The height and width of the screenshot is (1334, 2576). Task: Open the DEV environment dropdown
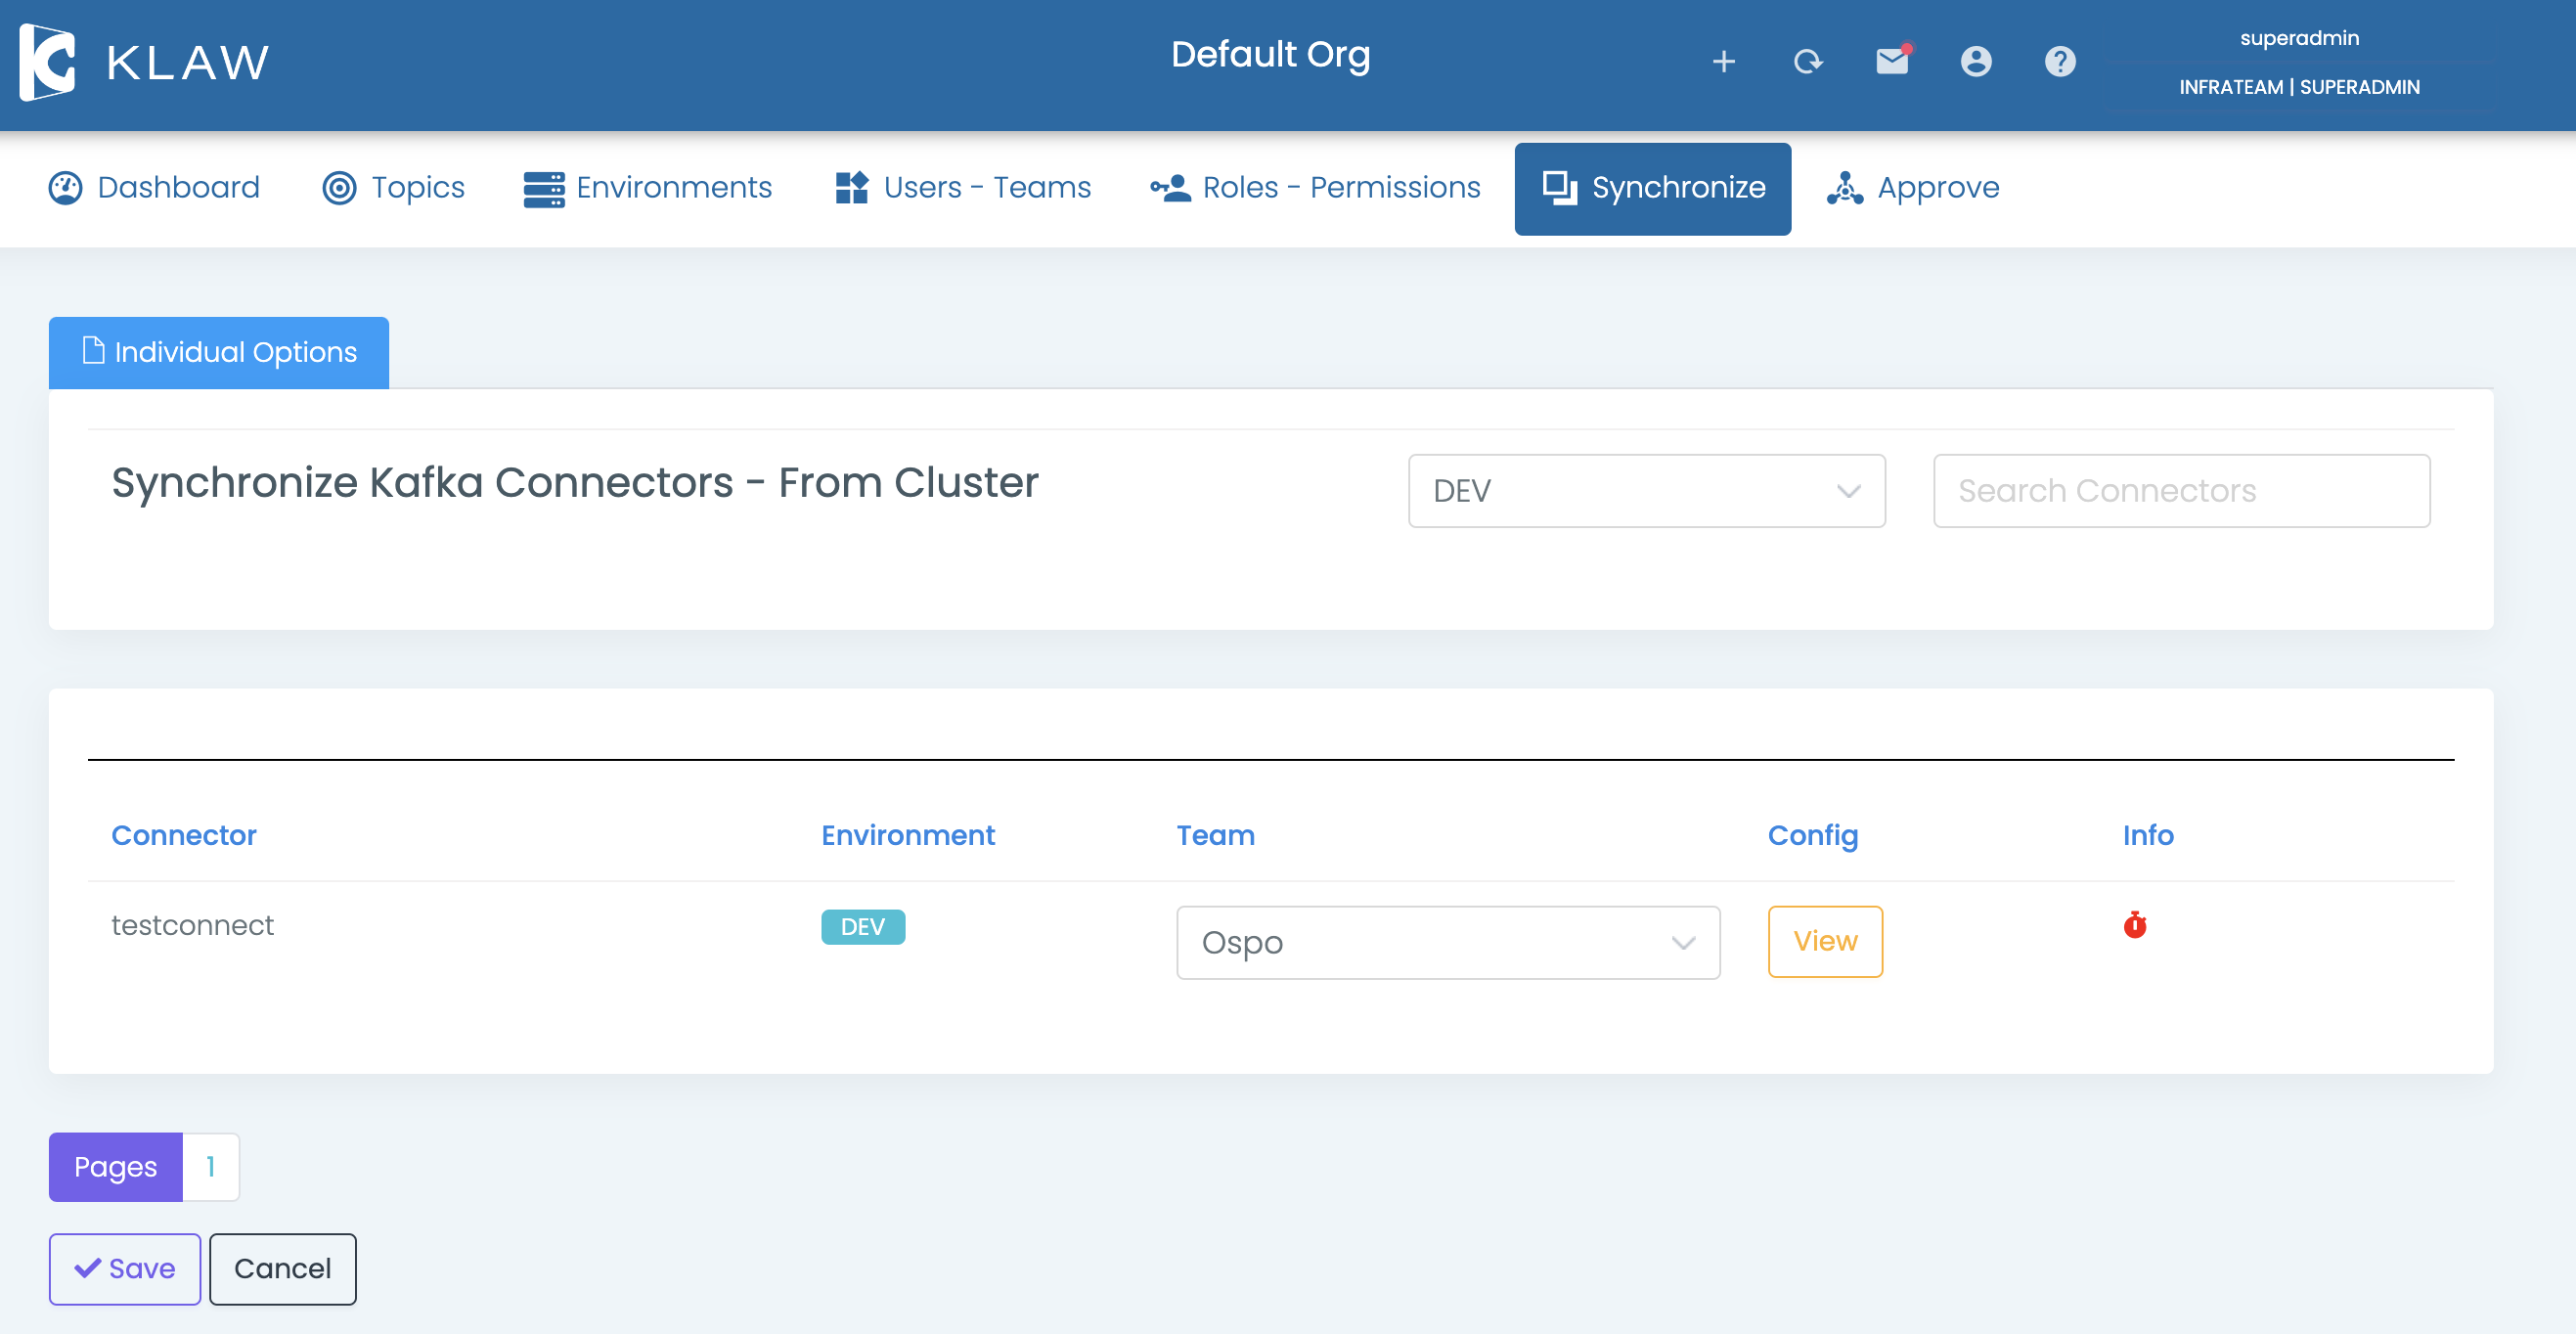1646,491
